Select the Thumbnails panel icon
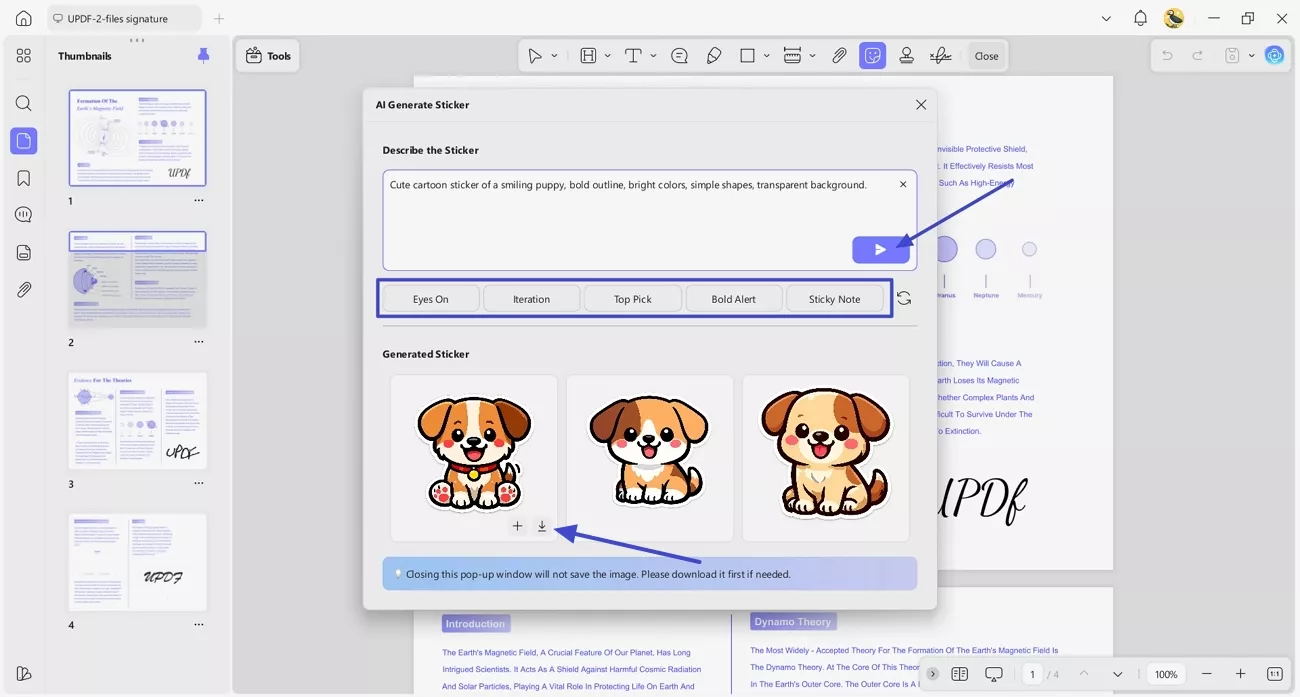Screen dimensions: 1300x697 click(x=24, y=141)
